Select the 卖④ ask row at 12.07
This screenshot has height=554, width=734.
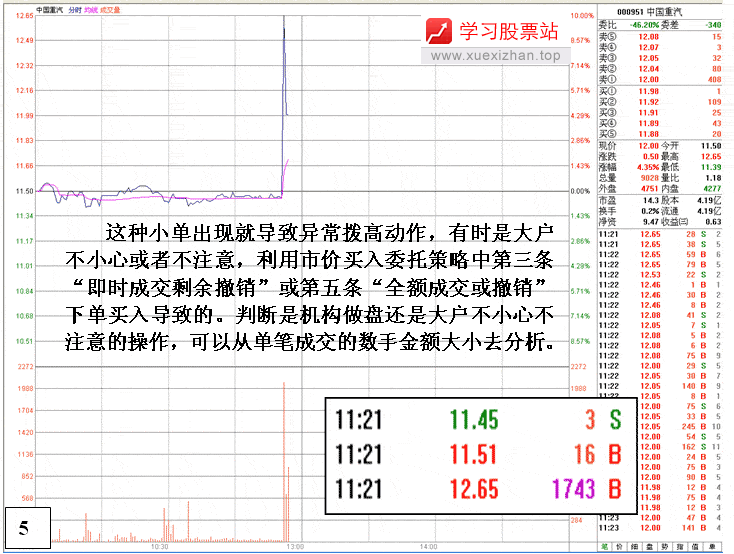pyautogui.click(x=660, y=47)
